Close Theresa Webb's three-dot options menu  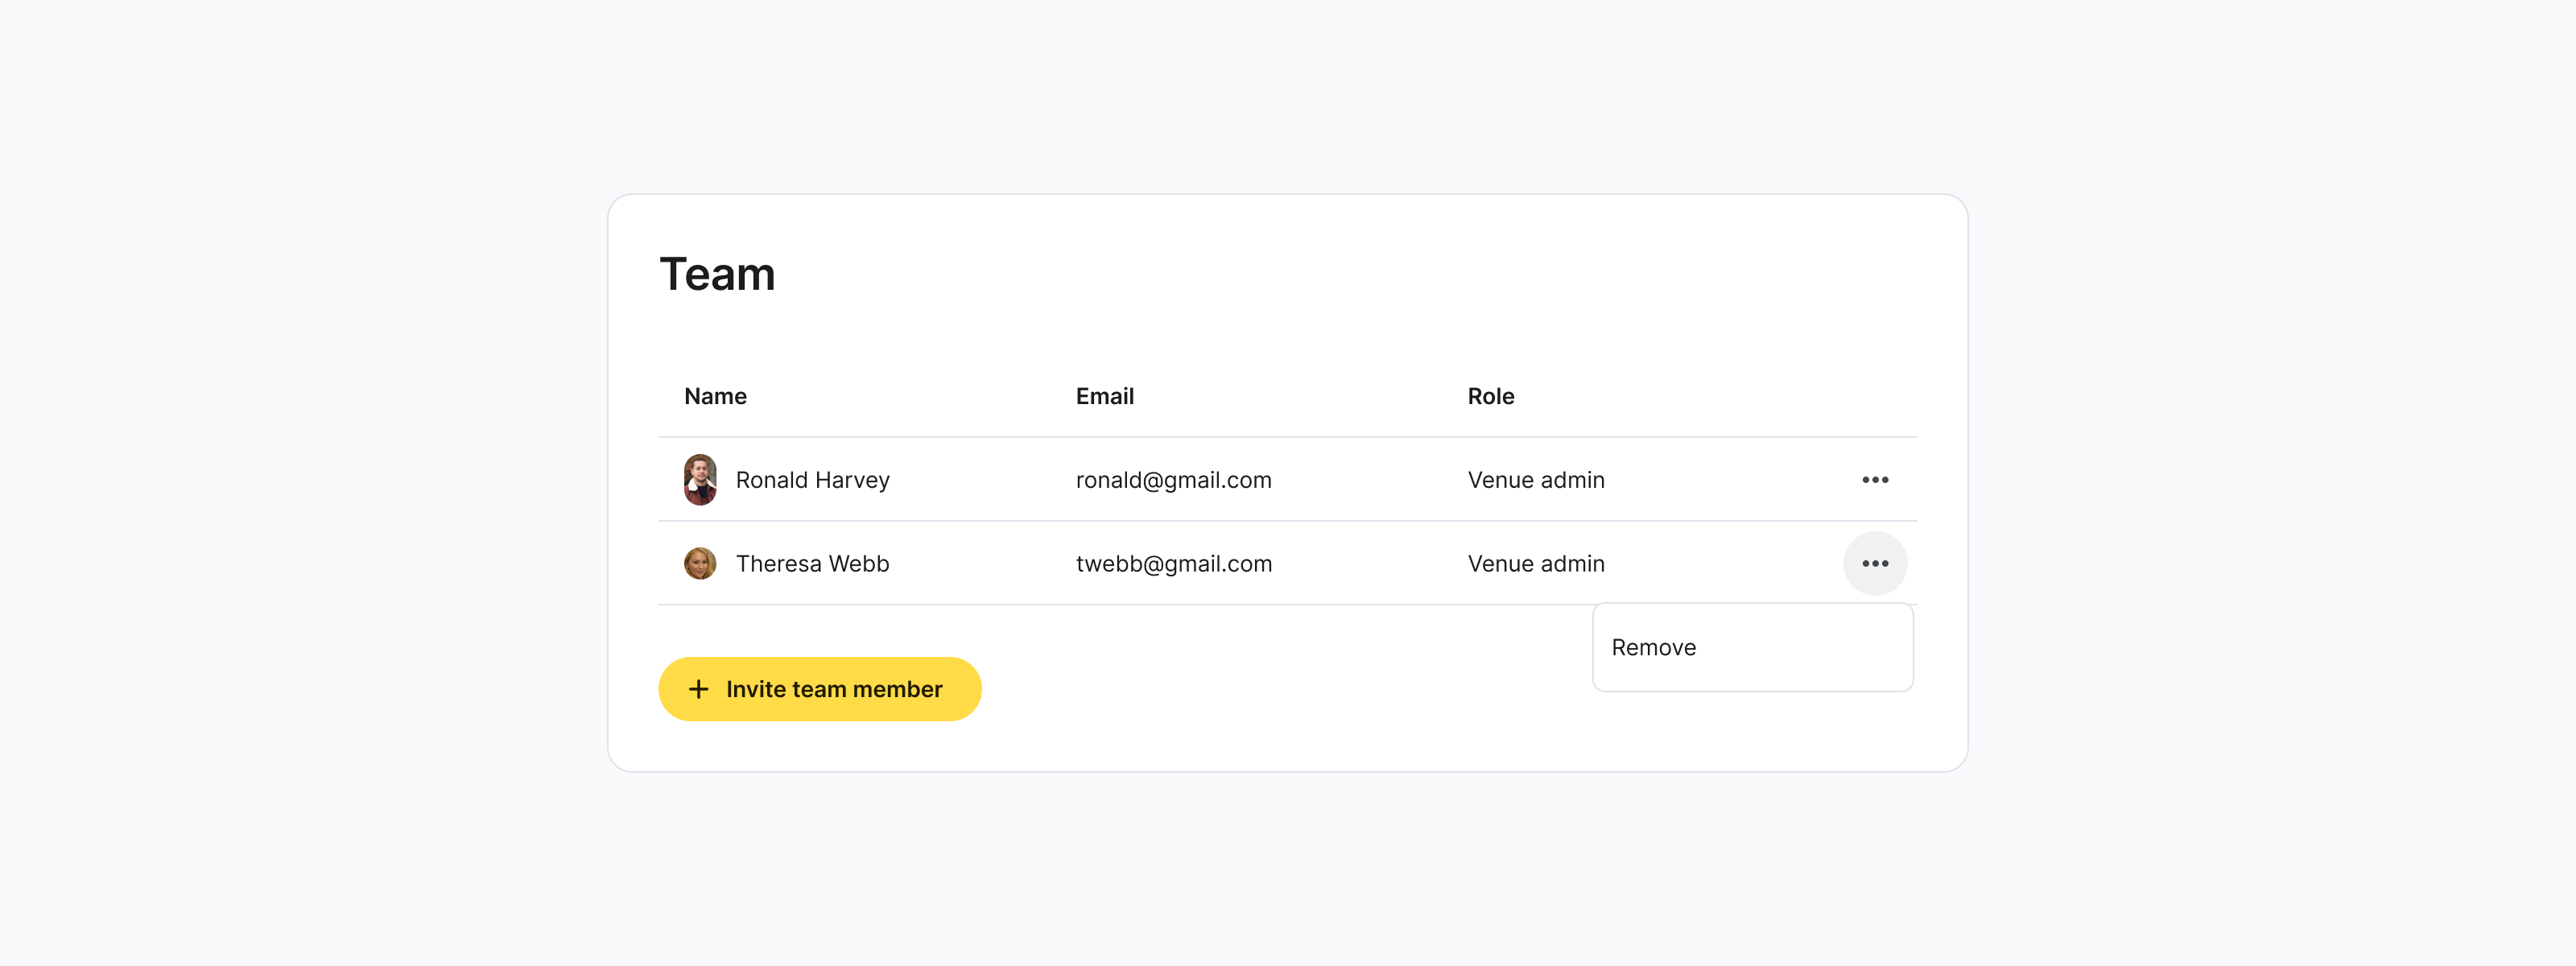(1874, 564)
